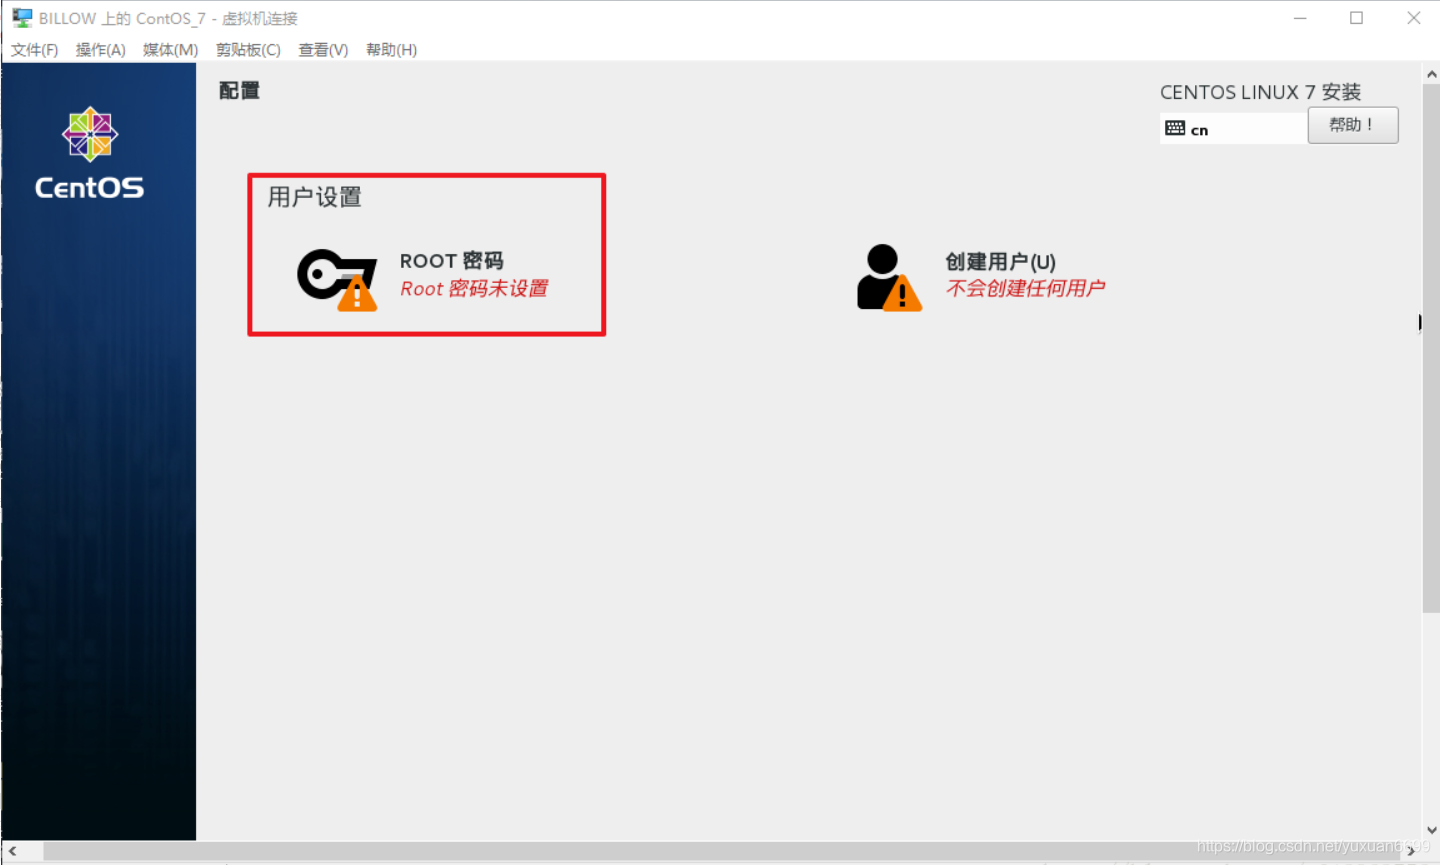Click the 帮助! help button
Image resolution: width=1440 pixels, height=865 pixels.
[x=1352, y=125]
